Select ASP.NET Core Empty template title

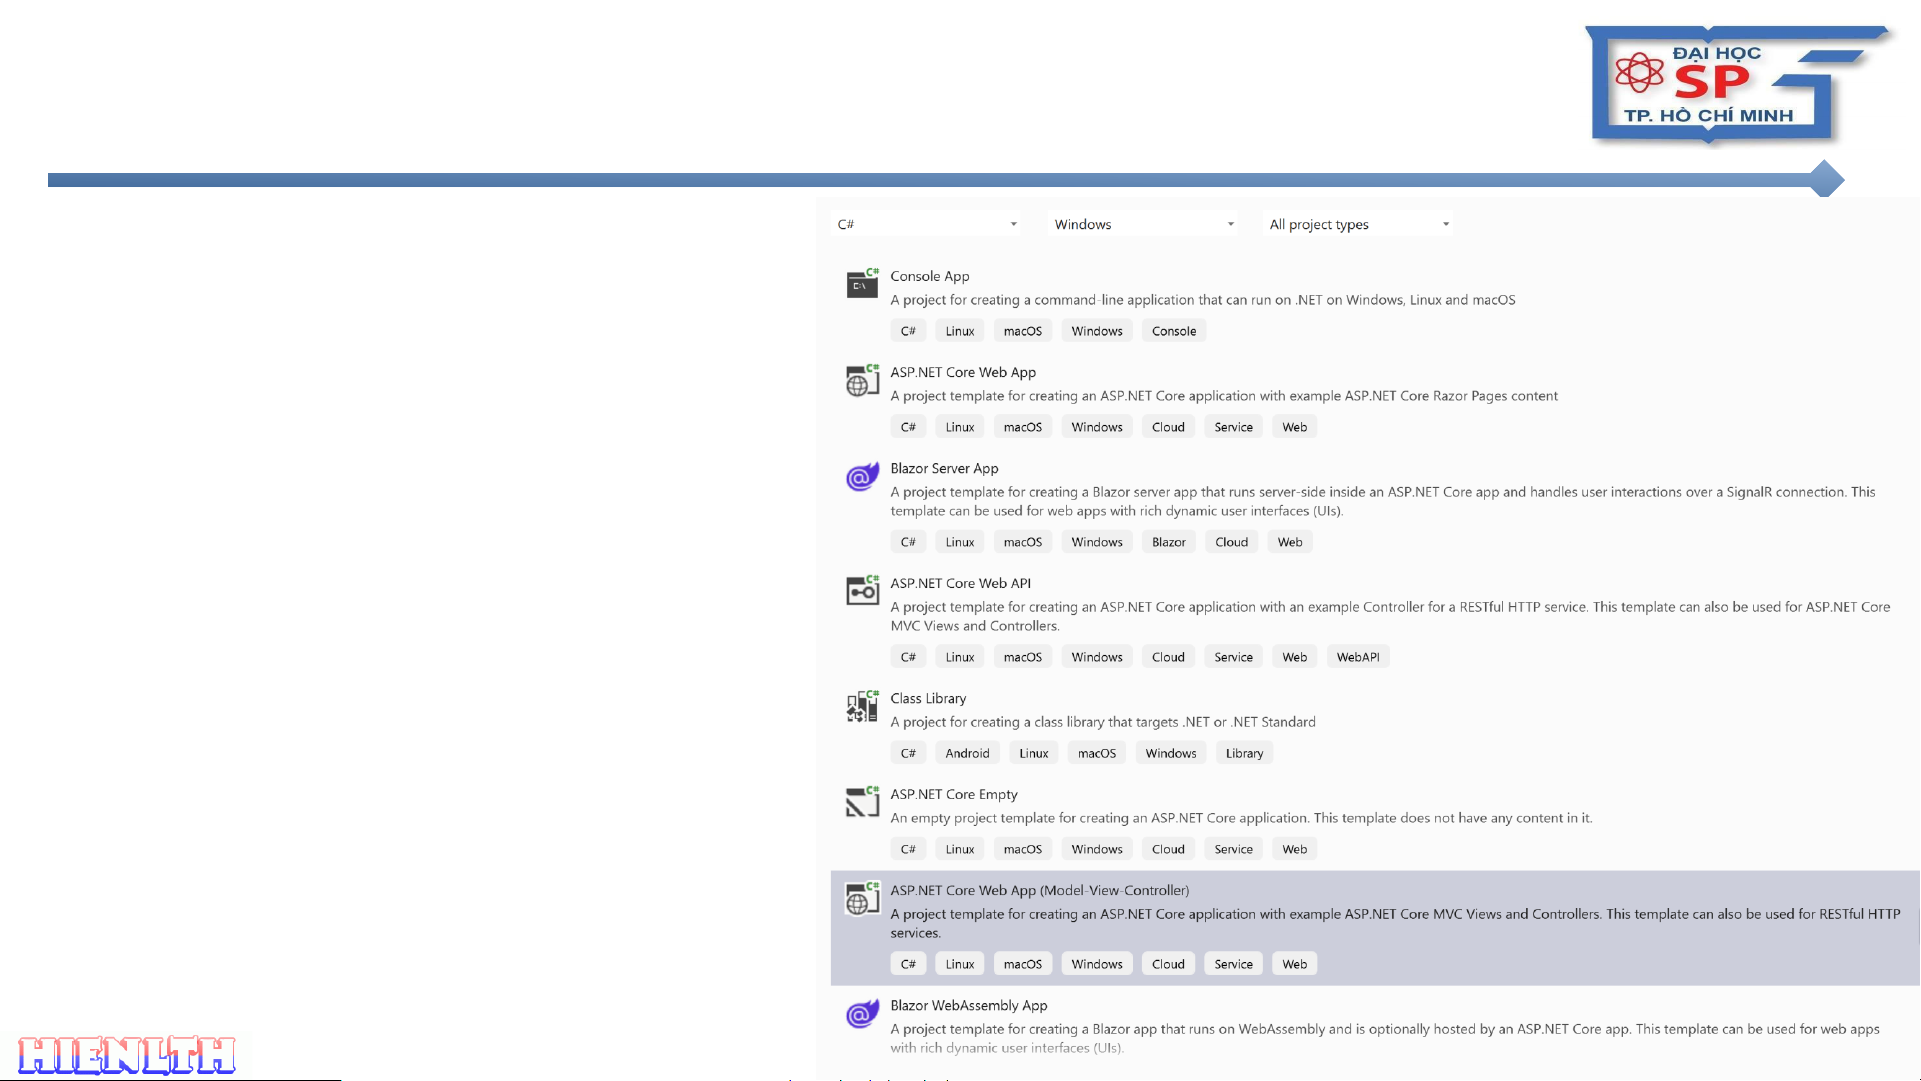954,794
